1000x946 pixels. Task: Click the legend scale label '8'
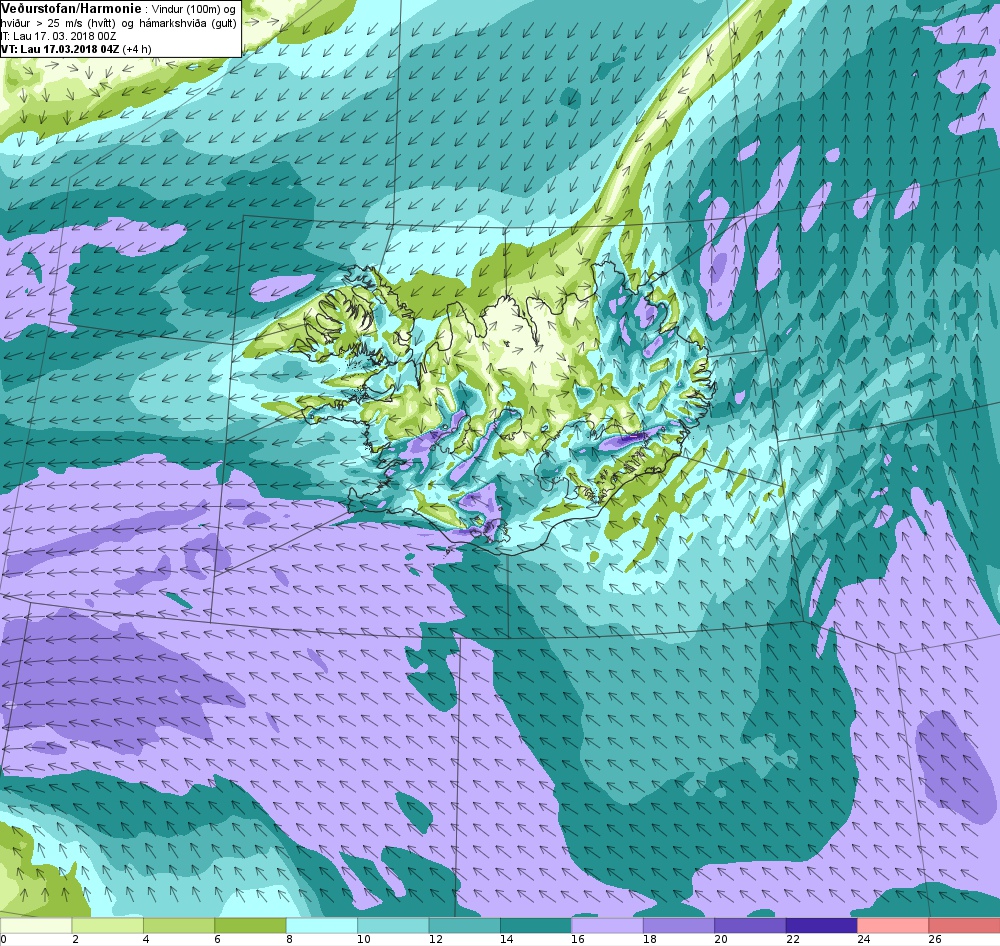coord(290,938)
